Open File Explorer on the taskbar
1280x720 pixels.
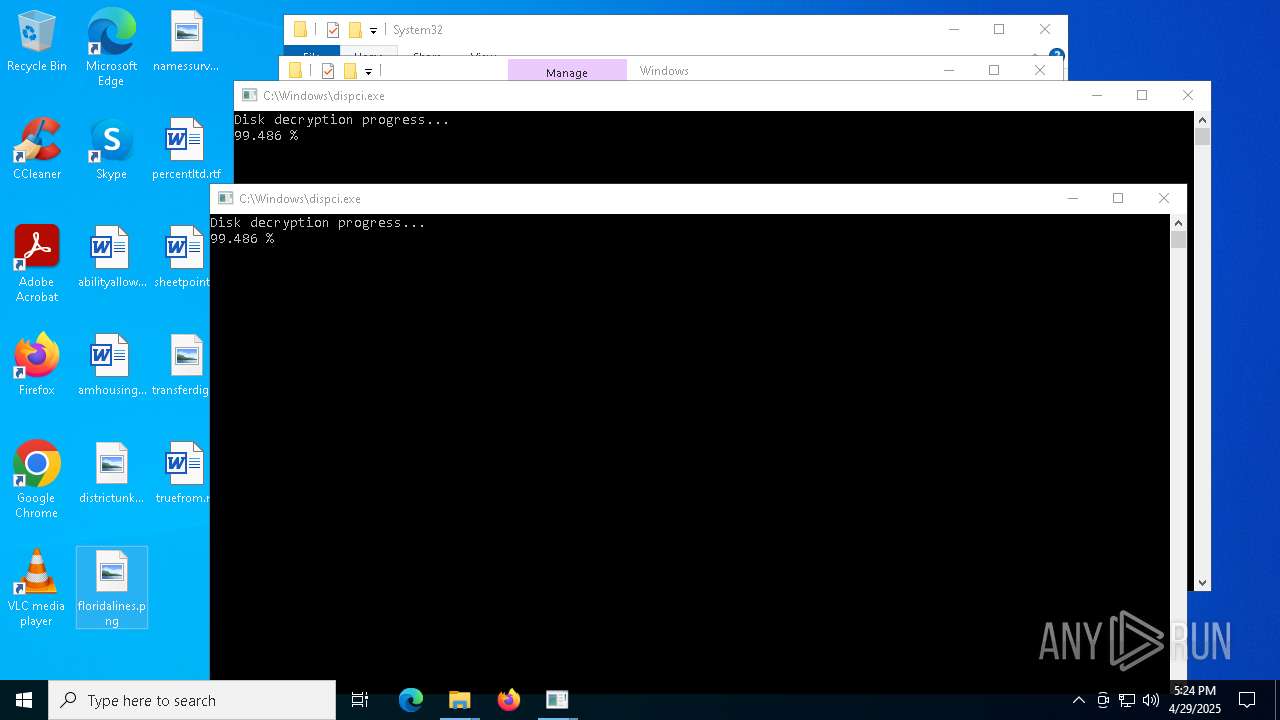459,700
